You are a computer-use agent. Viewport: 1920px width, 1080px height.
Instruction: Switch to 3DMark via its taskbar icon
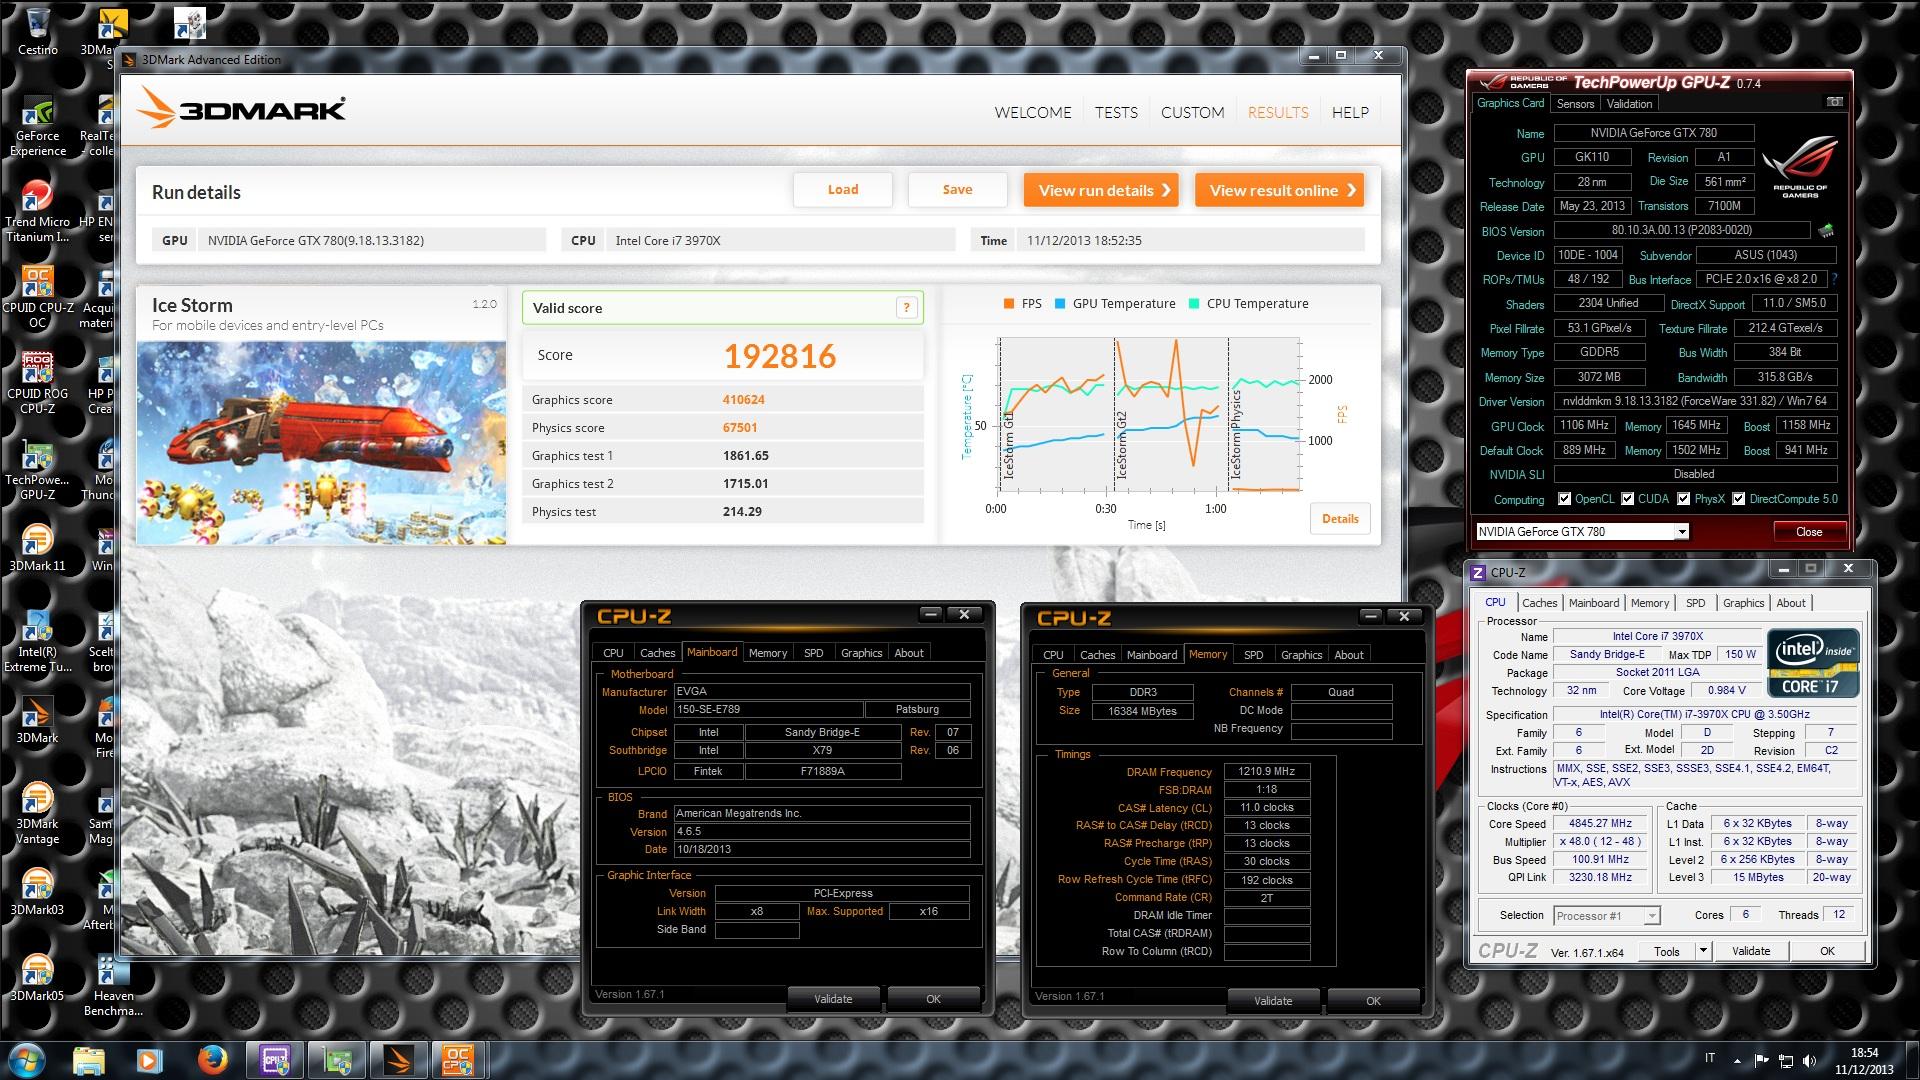pyautogui.click(x=397, y=1059)
